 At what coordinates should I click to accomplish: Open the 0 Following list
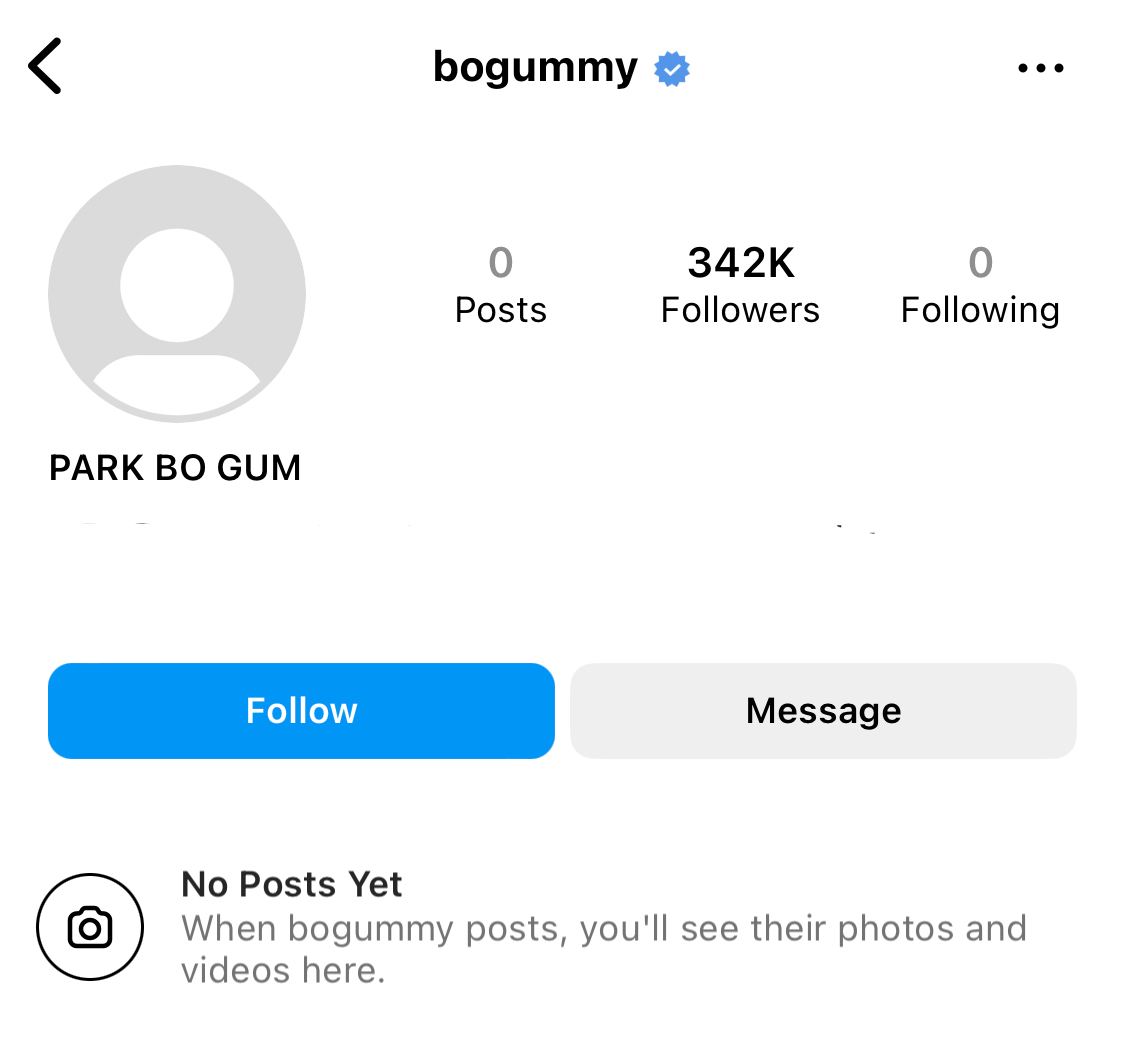980,285
